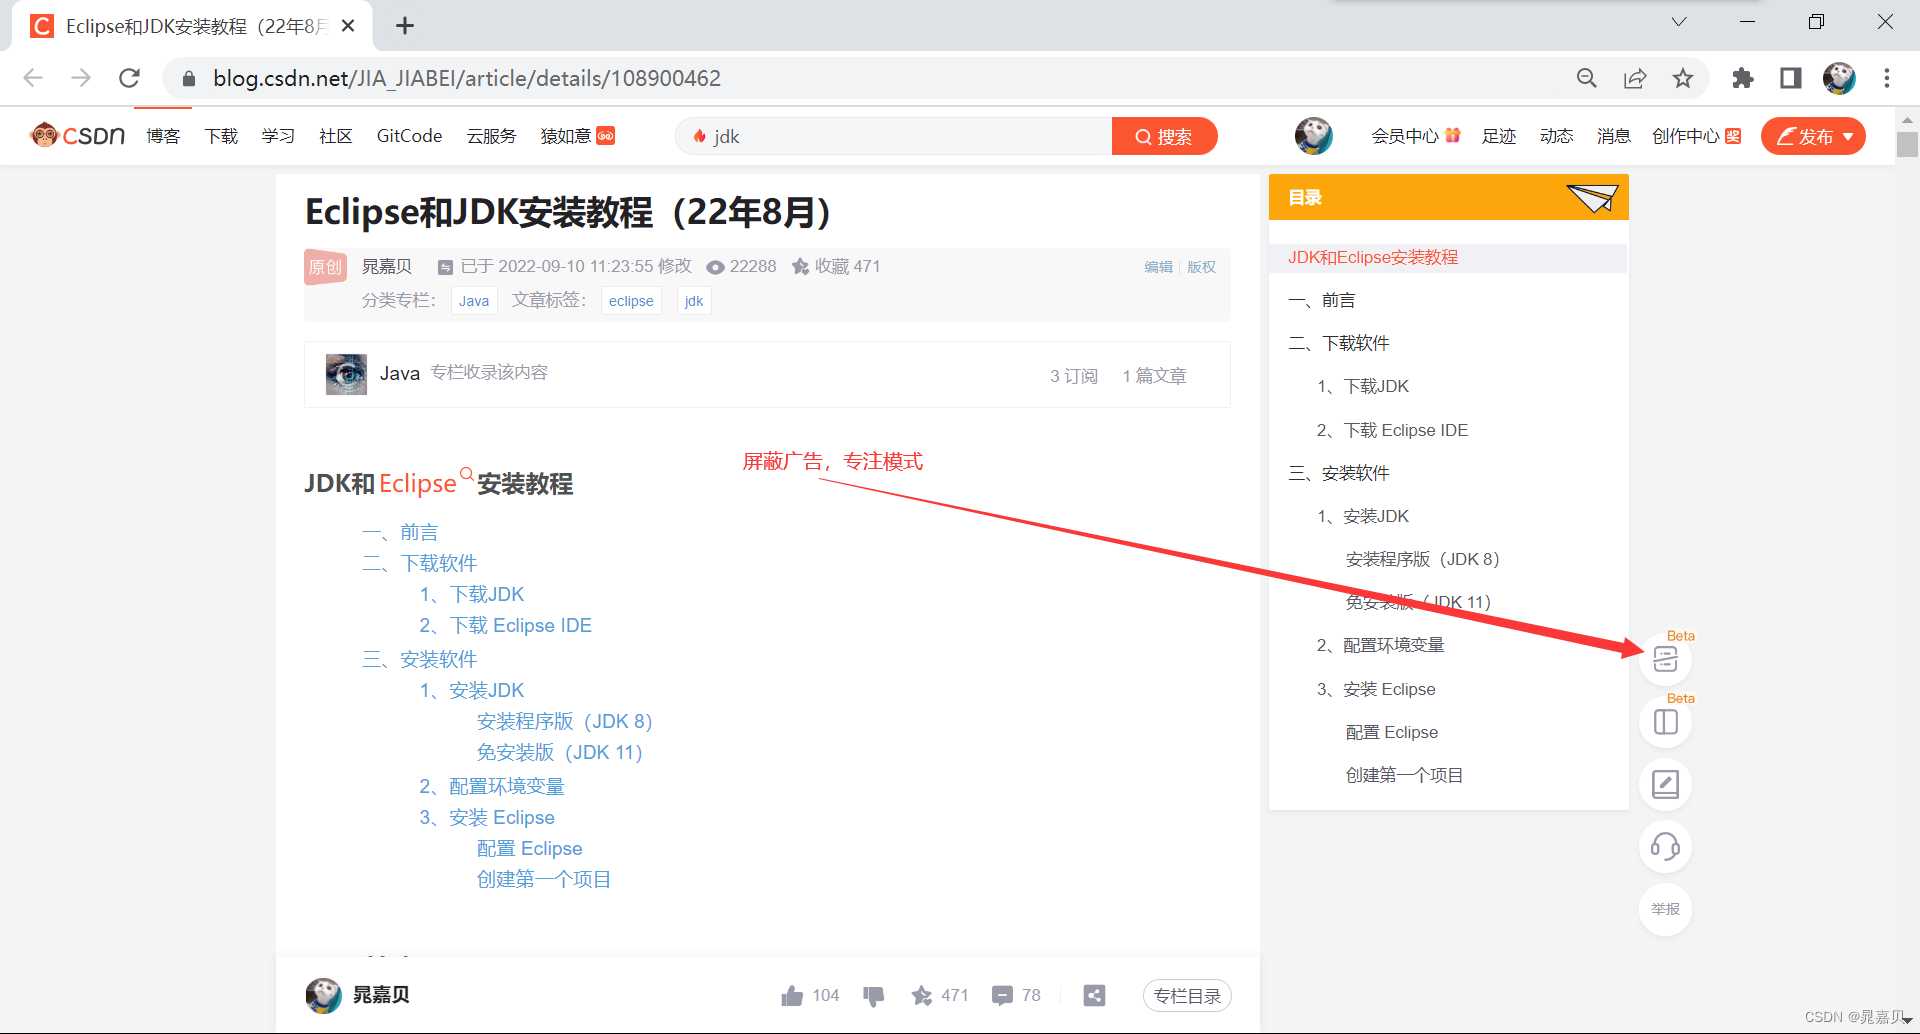Screen dimensions: 1920x1034
Task: Like the article with thumbs-up icon
Action: [x=792, y=996]
